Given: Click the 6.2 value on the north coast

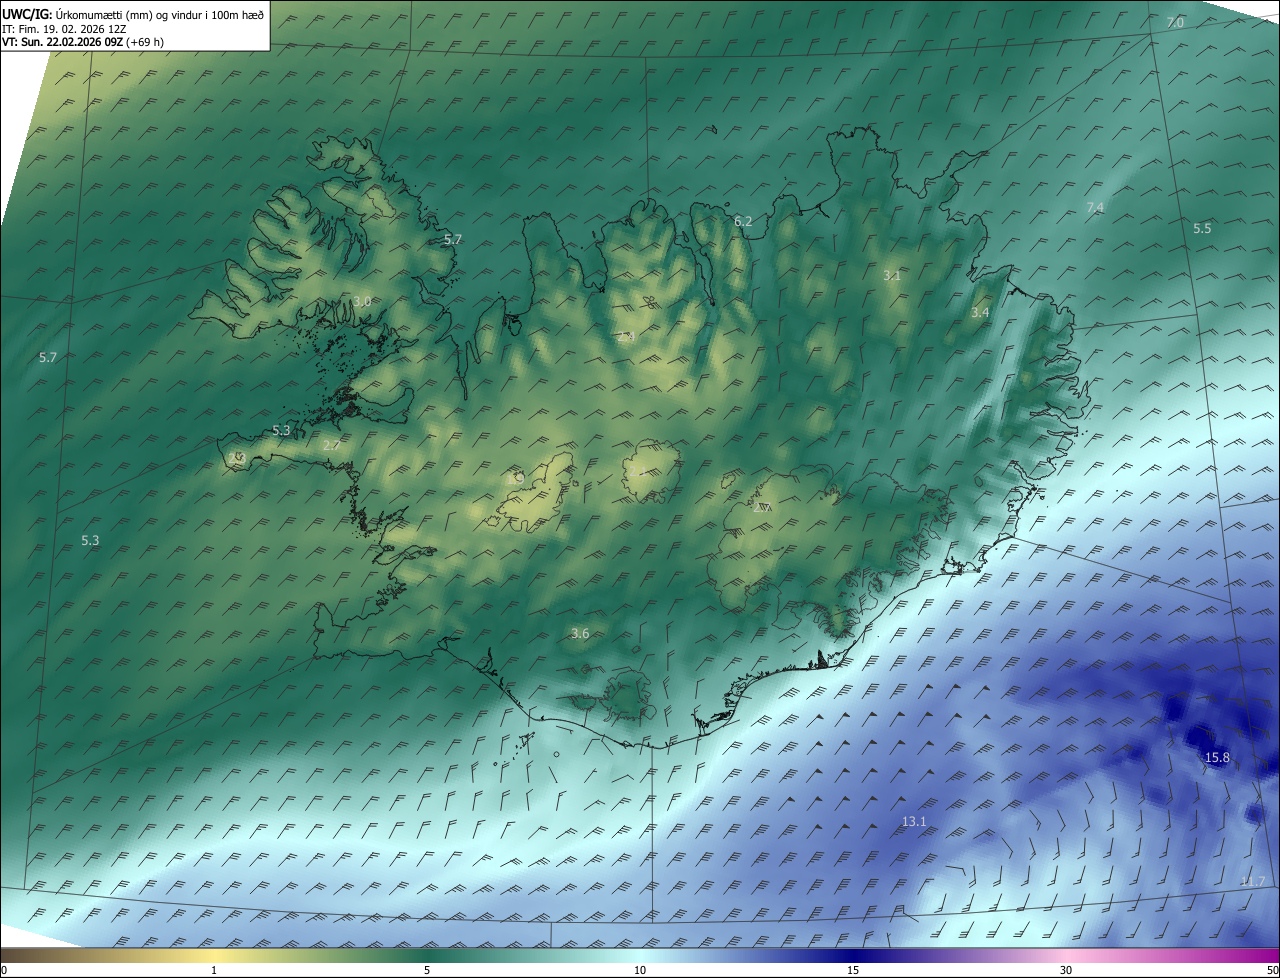Looking at the screenshot, I should pos(743,221).
